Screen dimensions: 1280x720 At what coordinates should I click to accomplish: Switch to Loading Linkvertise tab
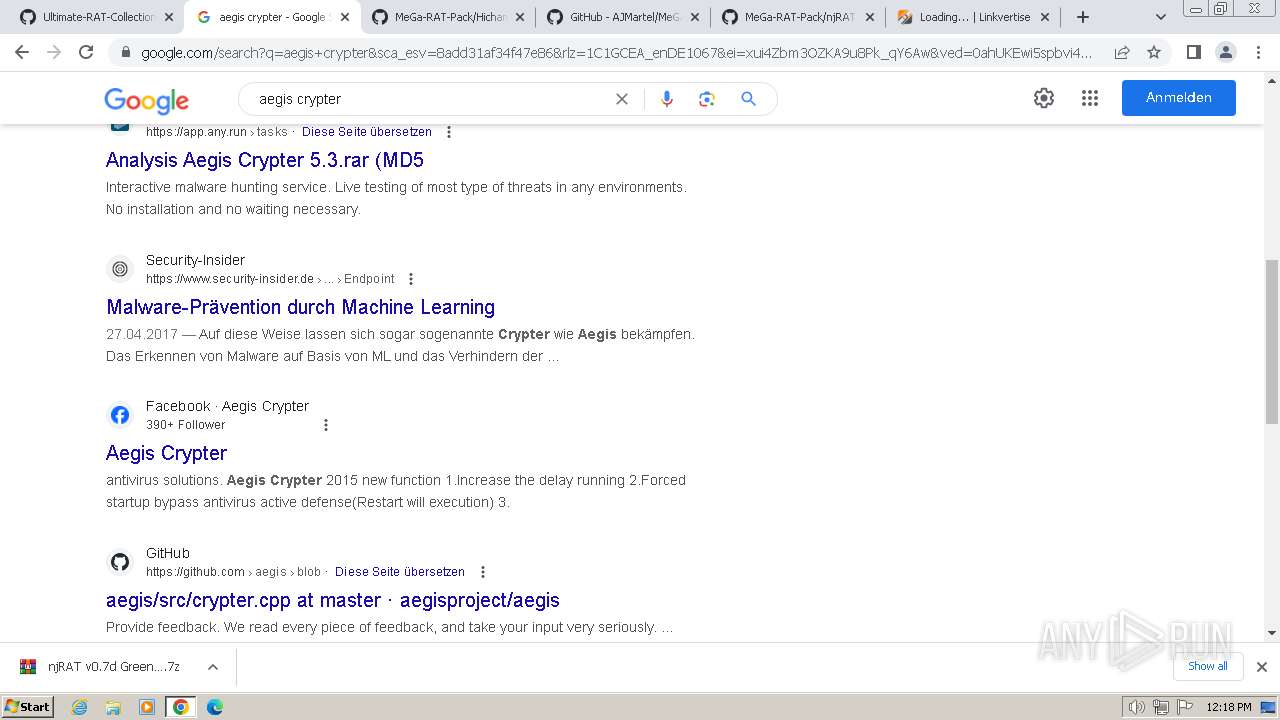(973, 17)
